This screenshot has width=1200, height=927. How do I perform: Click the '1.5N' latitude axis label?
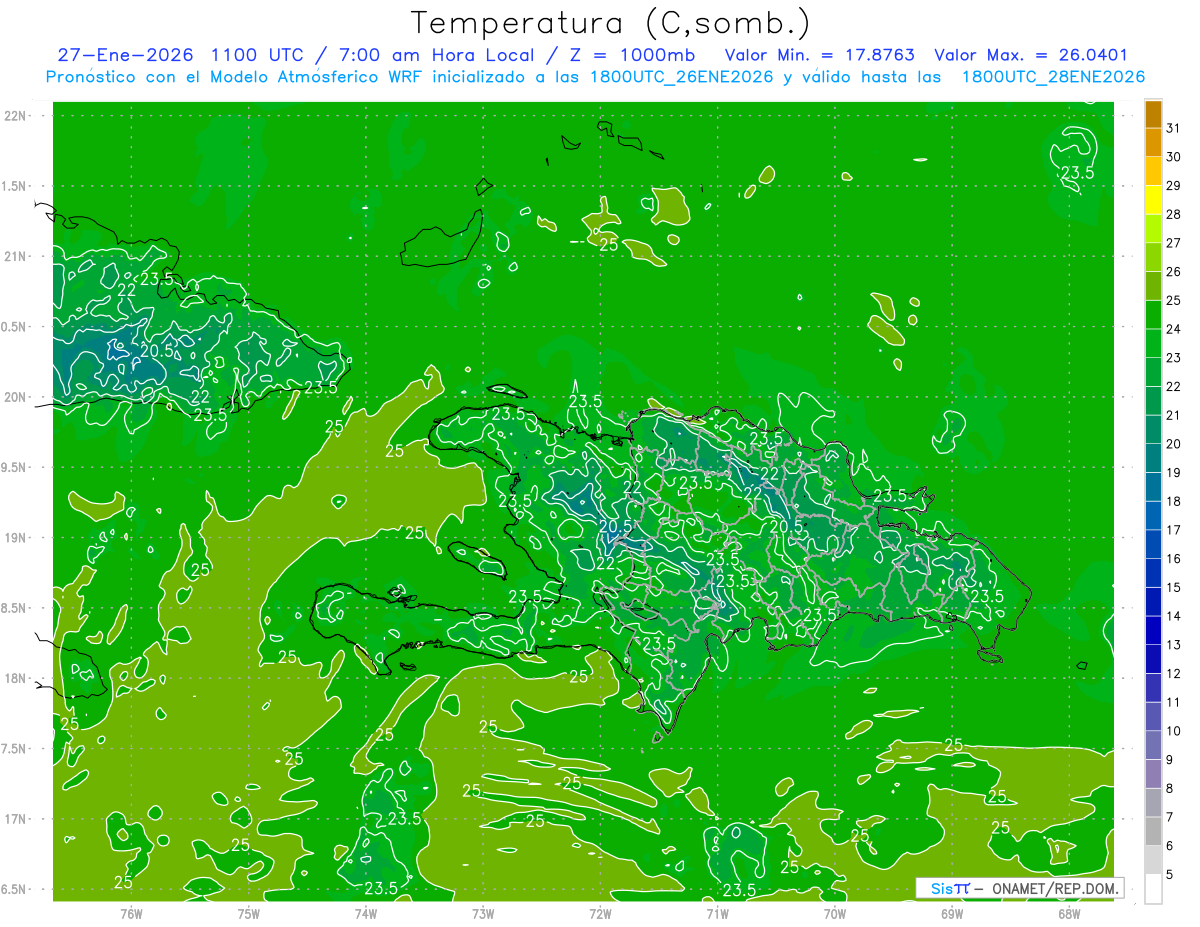click(x=15, y=186)
